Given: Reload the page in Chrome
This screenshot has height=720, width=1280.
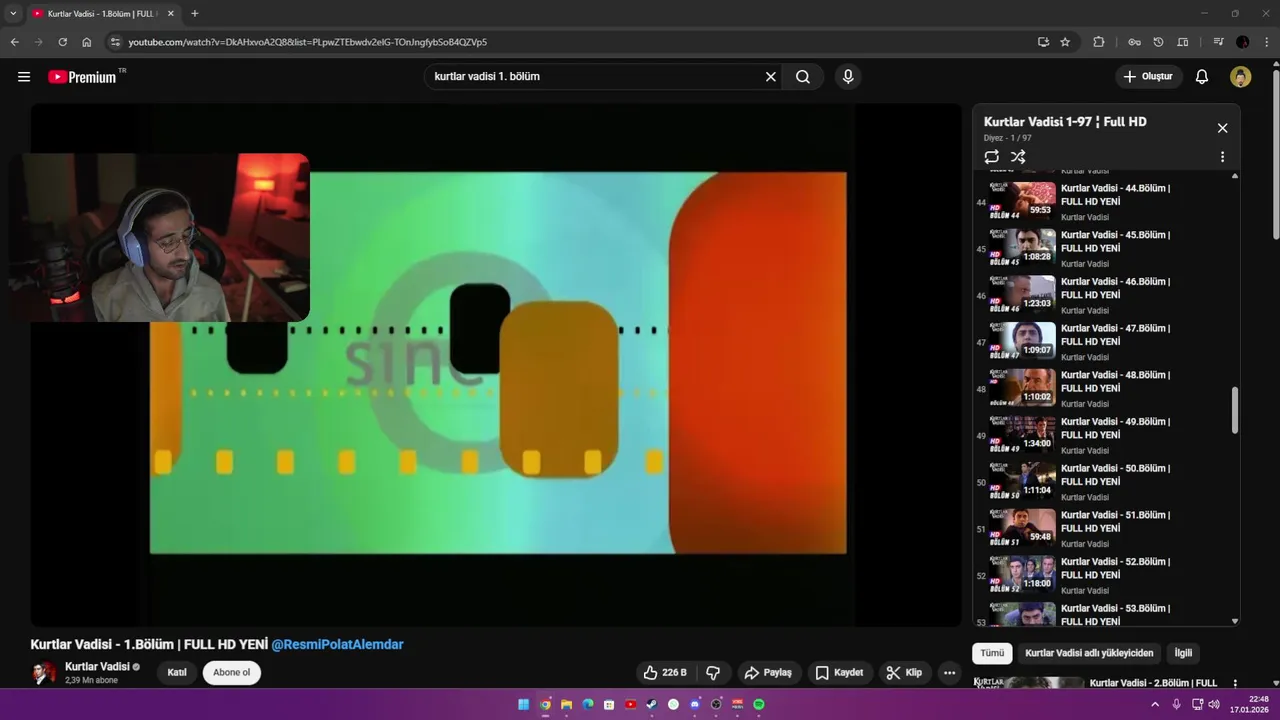Looking at the screenshot, I should [62, 42].
